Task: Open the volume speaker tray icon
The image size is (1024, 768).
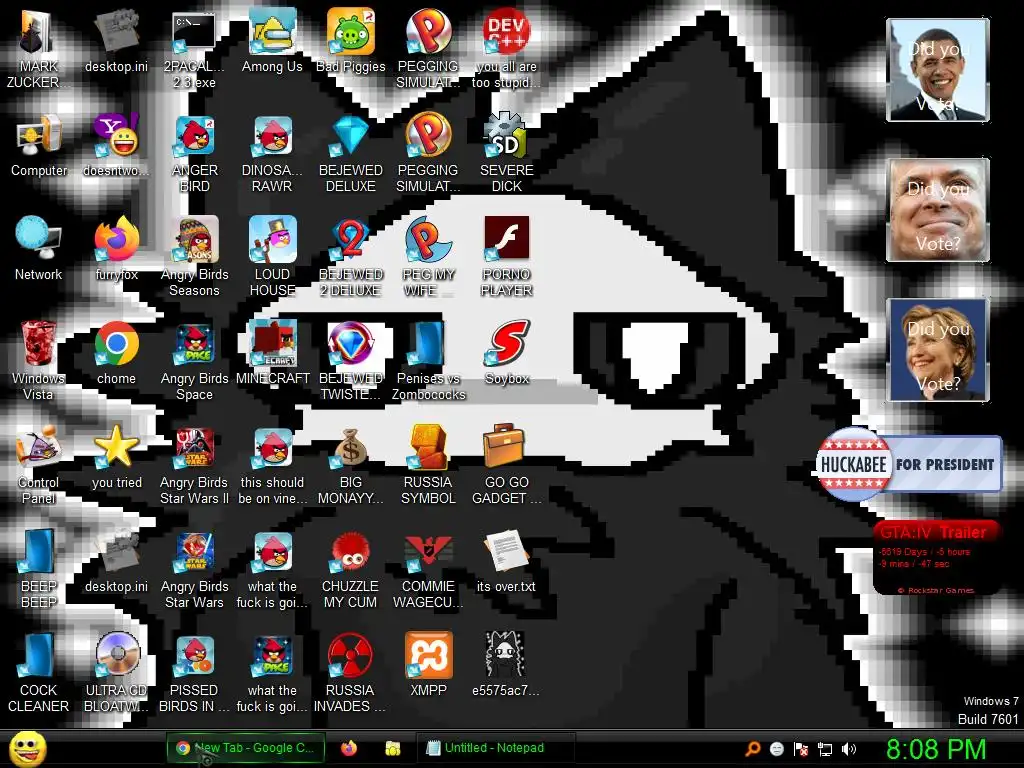Action: click(x=849, y=749)
